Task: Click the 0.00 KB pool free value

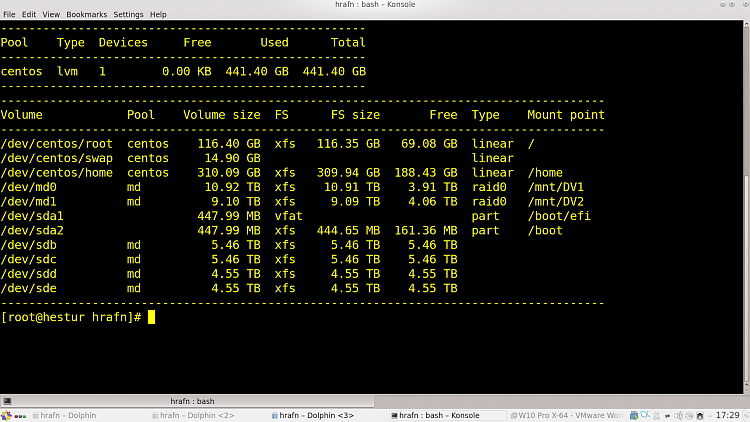Action: [187, 72]
